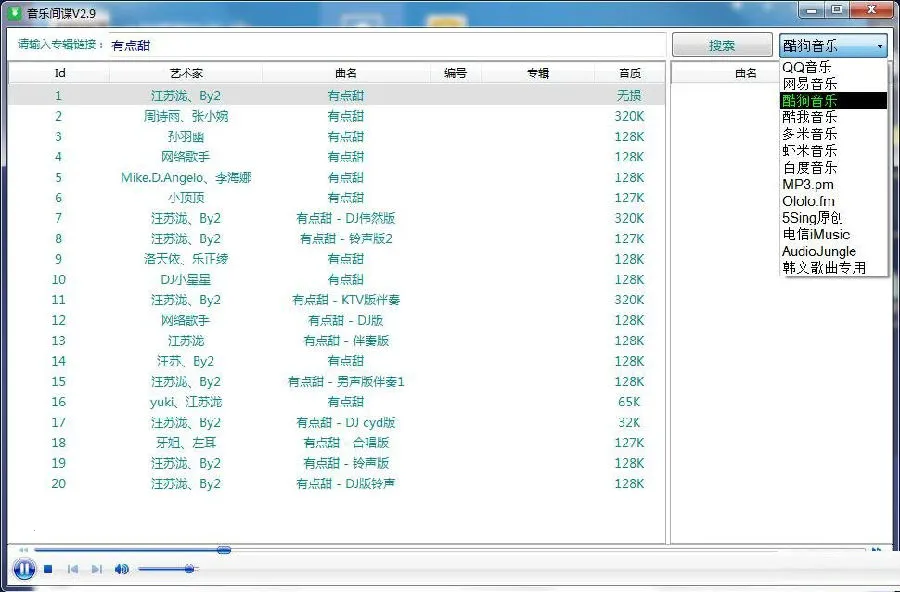Pause the current playback
The image size is (900, 592).
coord(24,568)
